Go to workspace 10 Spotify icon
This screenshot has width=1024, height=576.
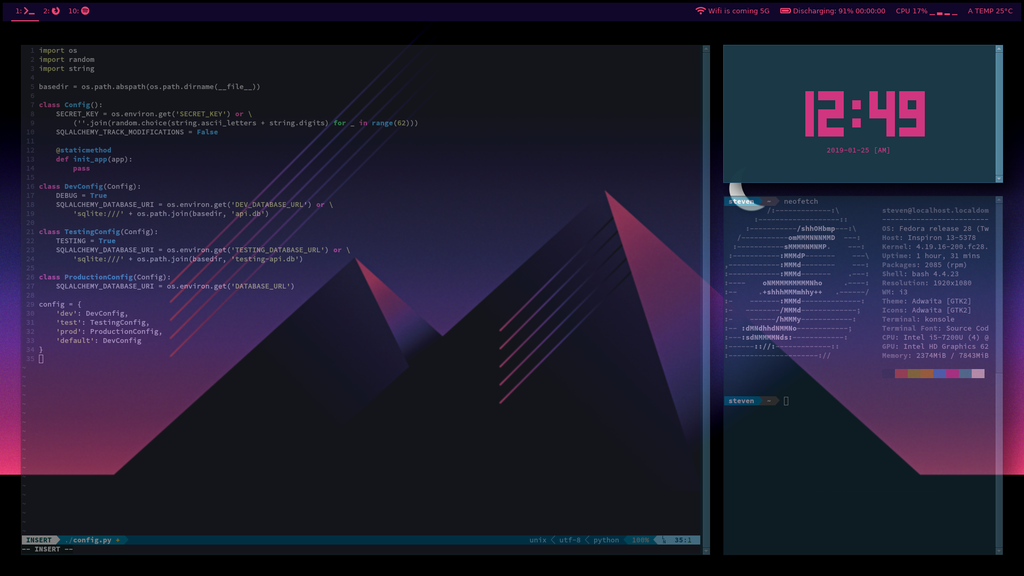pyautogui.click(x=85, y=11)
